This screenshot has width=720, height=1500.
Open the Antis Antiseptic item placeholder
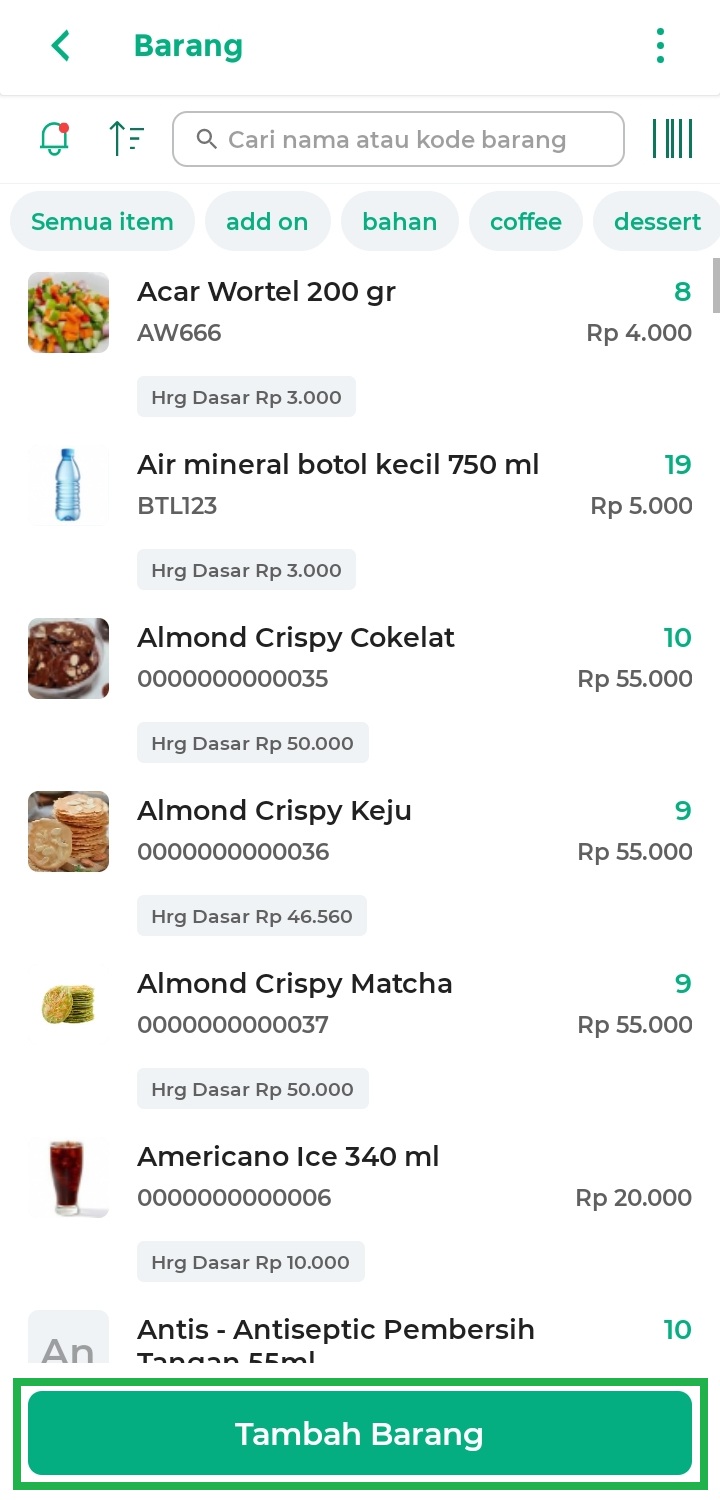tap(68, 1340)
